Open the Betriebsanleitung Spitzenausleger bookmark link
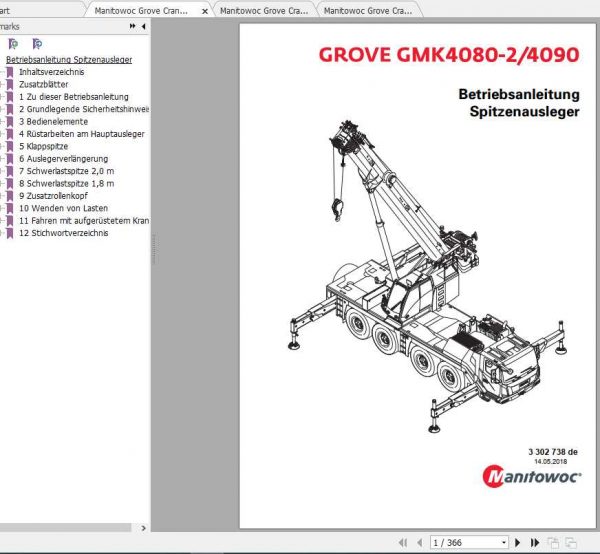 click(x=69, y=60)
